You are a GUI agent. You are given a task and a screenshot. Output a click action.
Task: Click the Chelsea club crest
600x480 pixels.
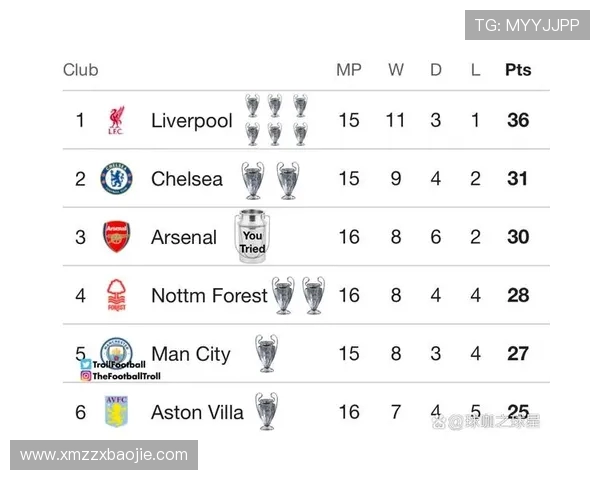(x=116, y=179)
